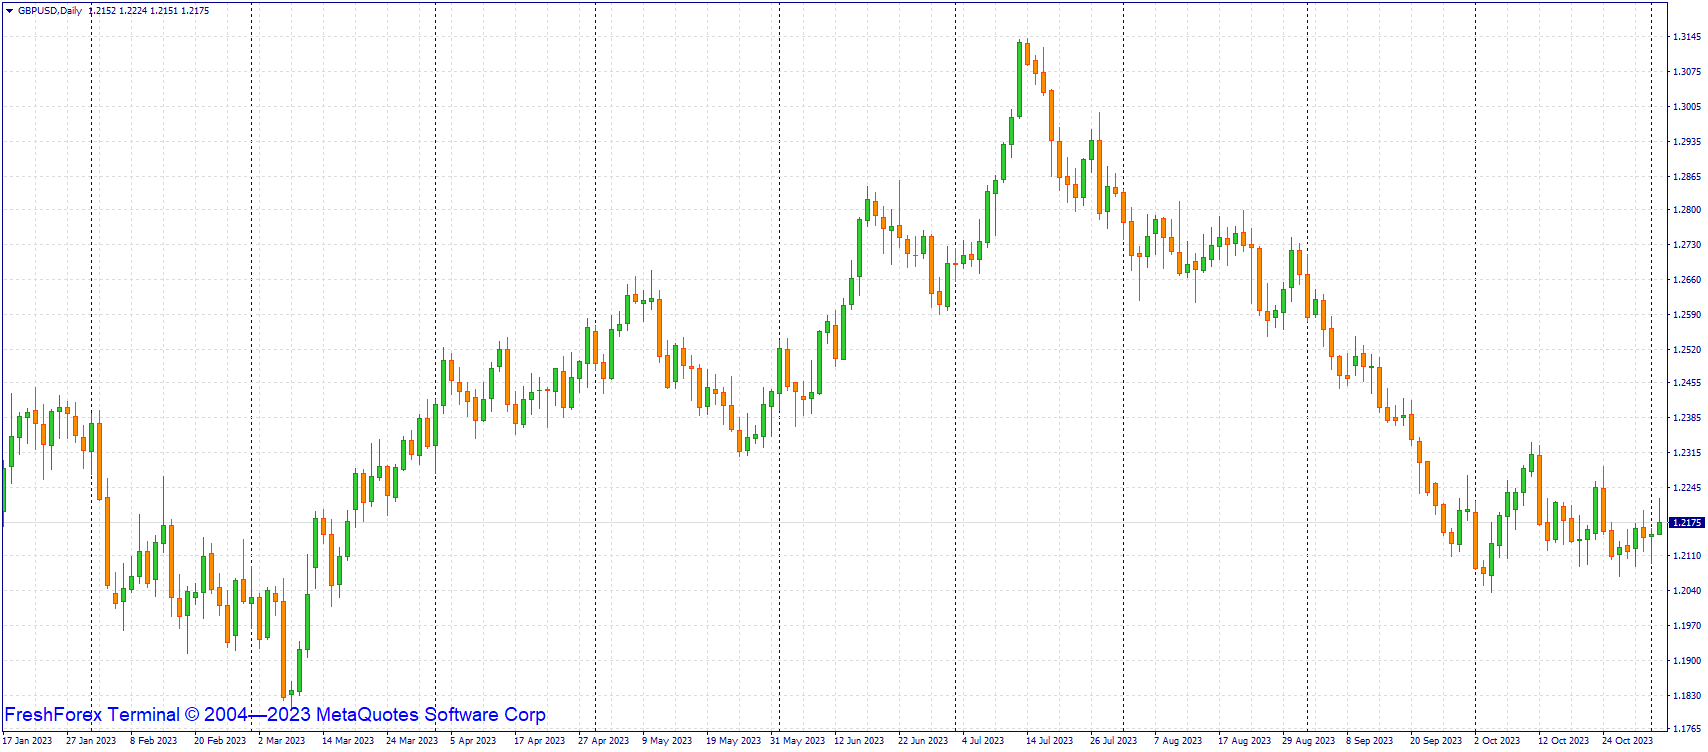Click the 24 Mar 2023 date label
This screenshot has height=752, width=1708.
[x=411, y=741]
